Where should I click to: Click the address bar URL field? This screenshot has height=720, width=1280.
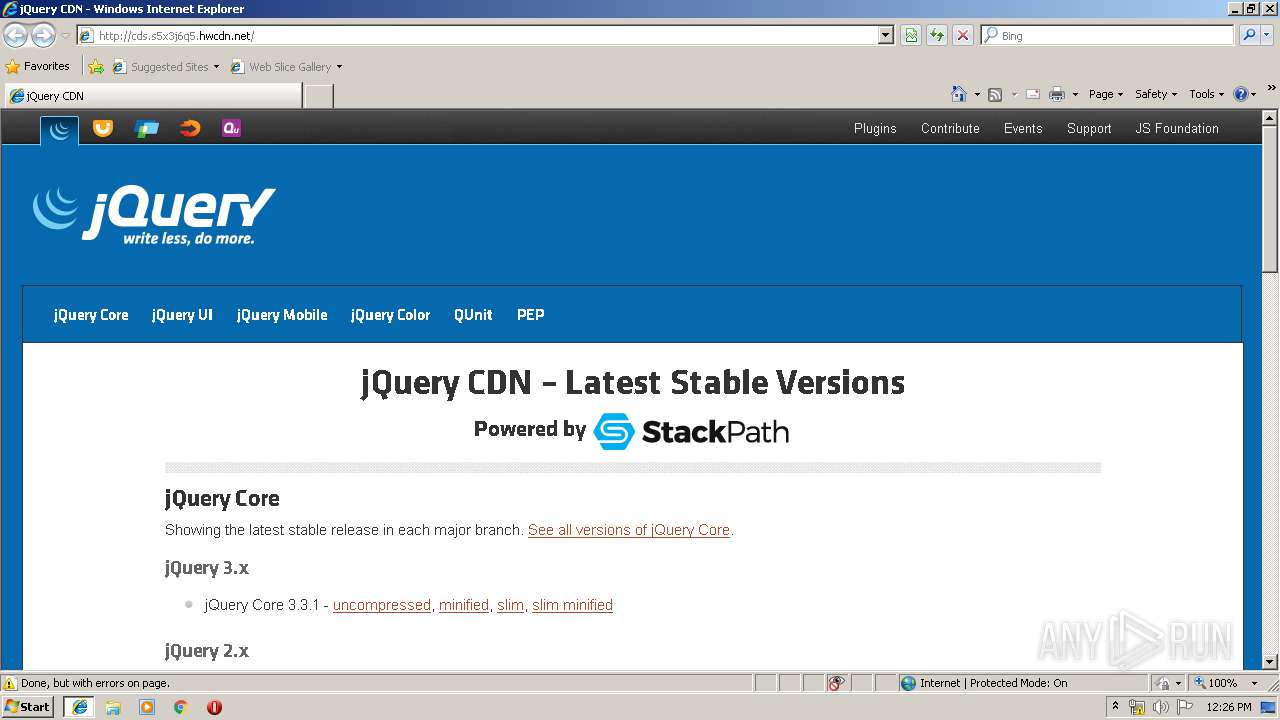(479, 36)
